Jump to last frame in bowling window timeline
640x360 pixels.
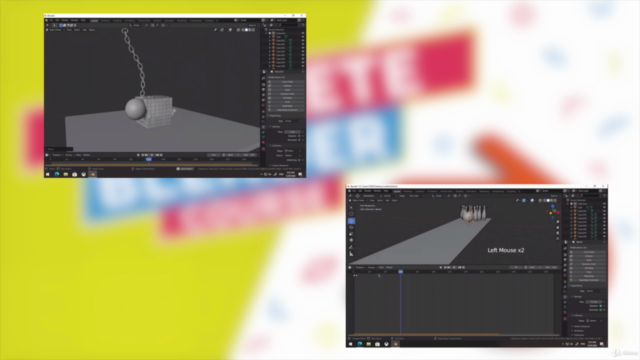tap(463, 267)
